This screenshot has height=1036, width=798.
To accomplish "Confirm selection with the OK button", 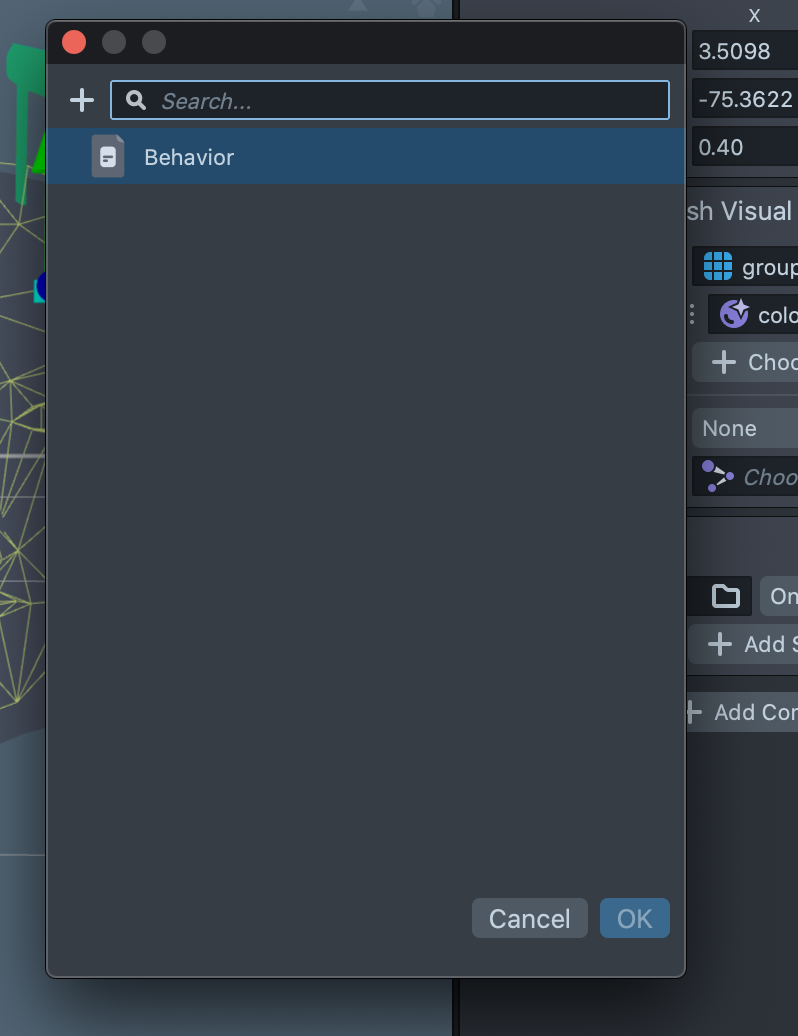I will tap(634, 918).
